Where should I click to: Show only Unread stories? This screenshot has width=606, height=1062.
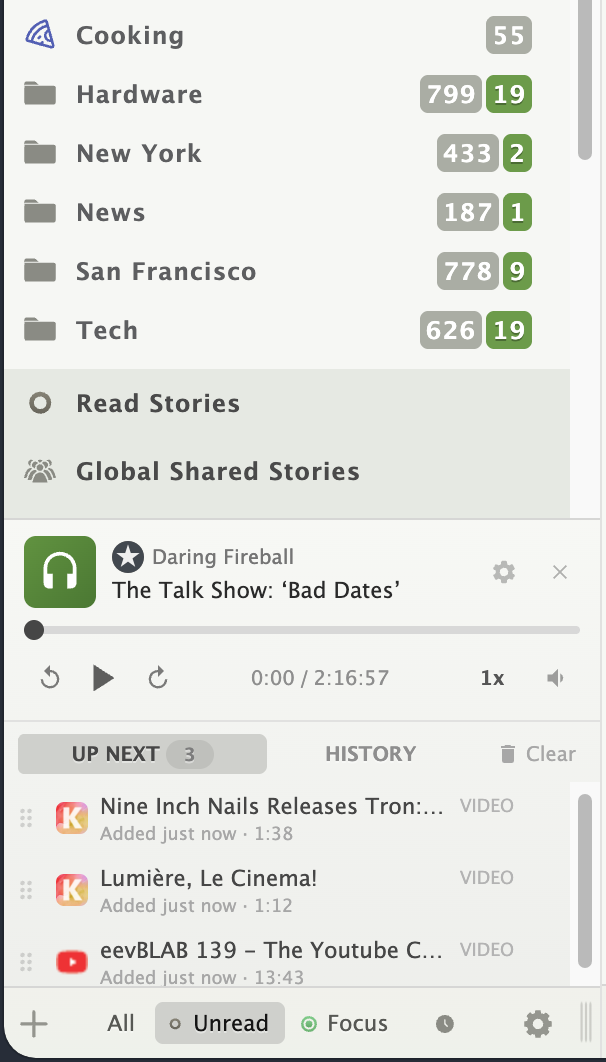click(x=220, y=1023)
